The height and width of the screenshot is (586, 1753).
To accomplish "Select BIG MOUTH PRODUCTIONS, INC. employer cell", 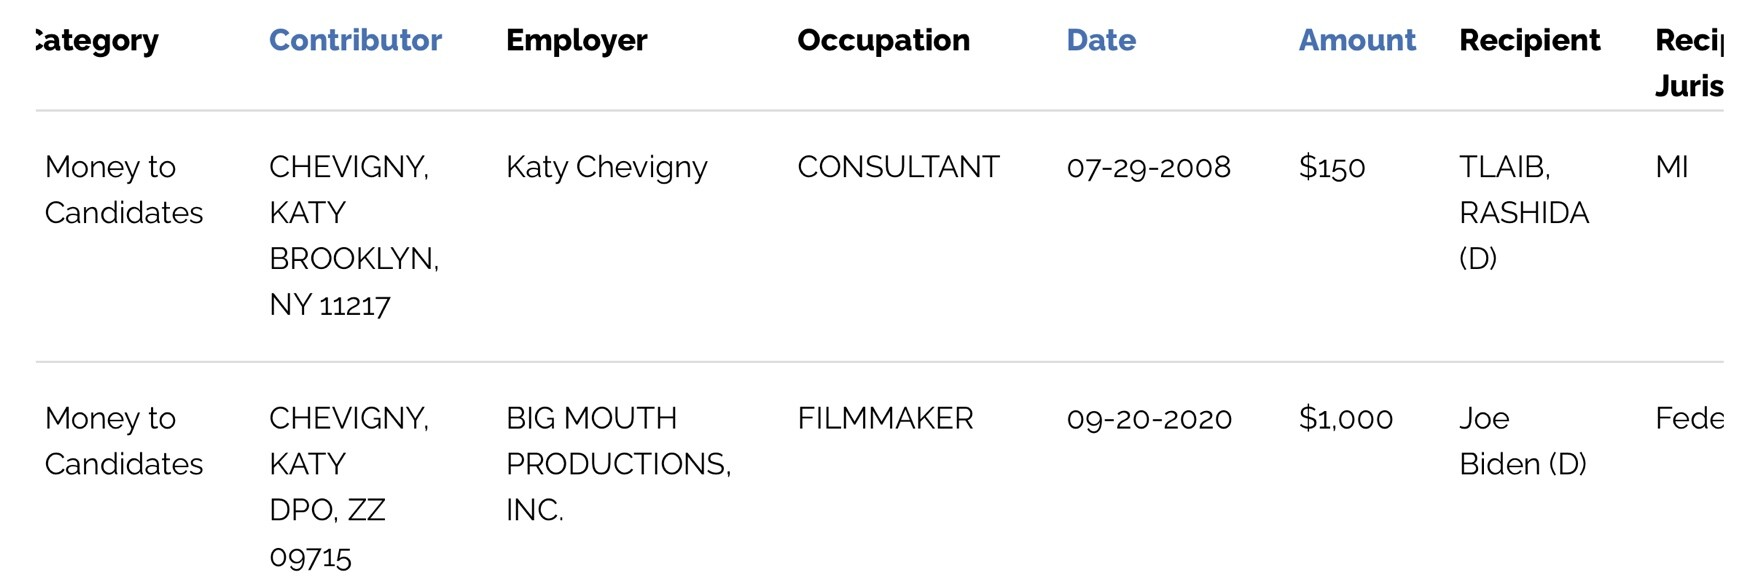I will 618,464.
